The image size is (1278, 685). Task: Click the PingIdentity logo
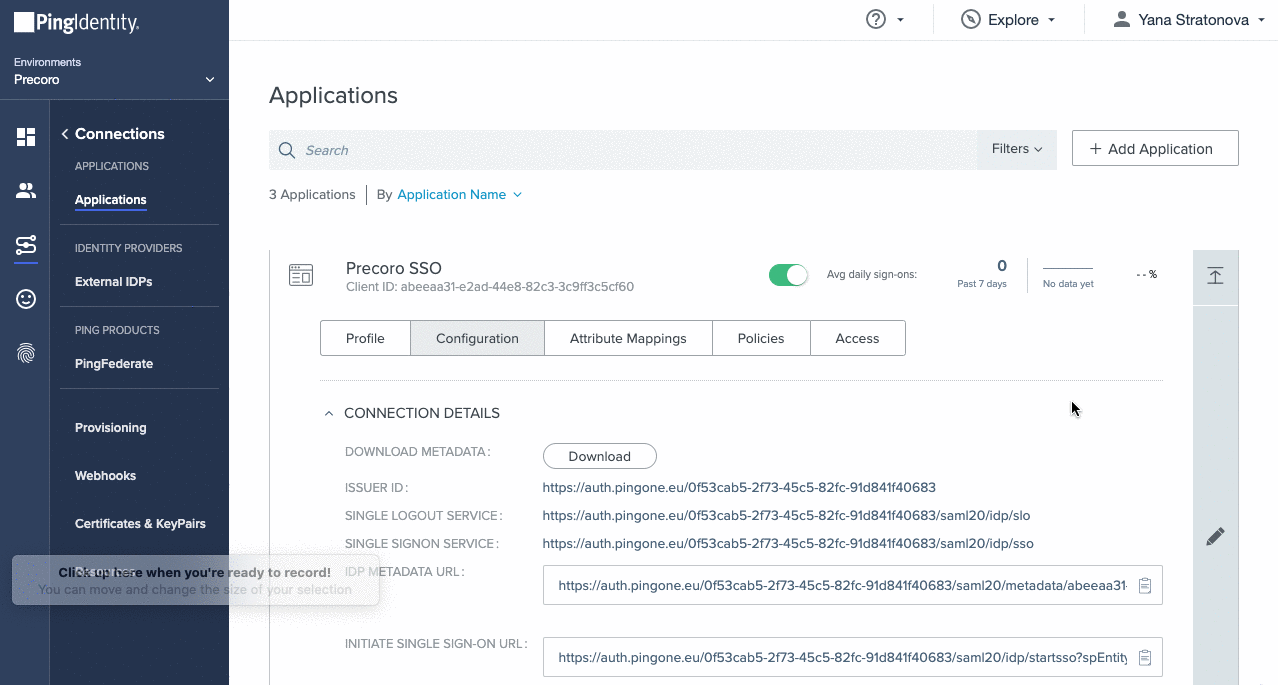[76, 23]
